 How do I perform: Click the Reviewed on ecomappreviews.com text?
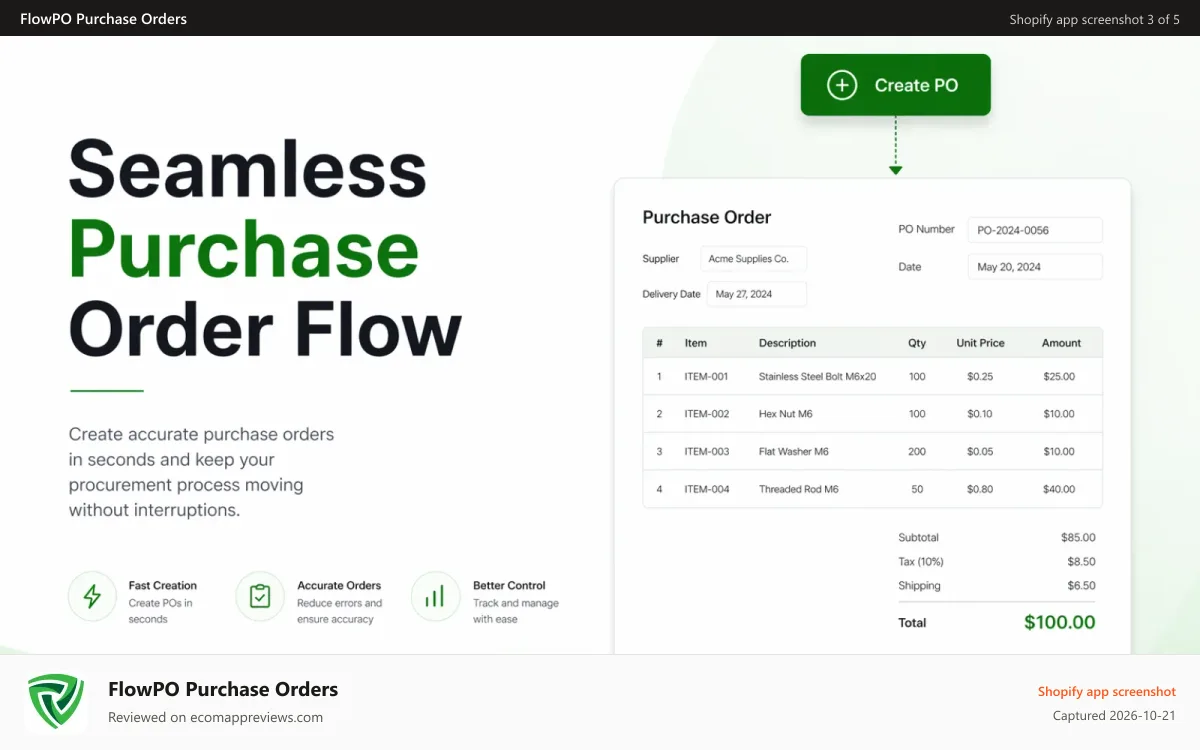215,717
